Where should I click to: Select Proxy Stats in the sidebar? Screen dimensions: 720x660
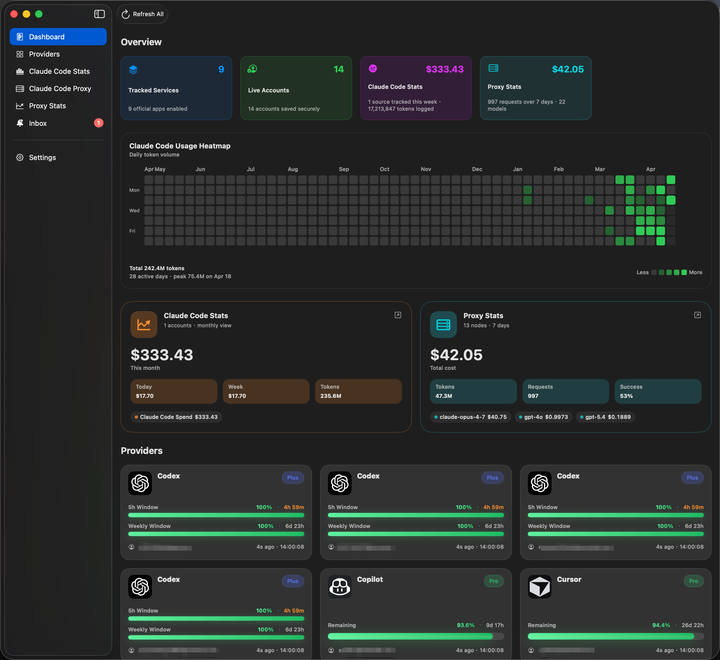[x=58, y=106]
